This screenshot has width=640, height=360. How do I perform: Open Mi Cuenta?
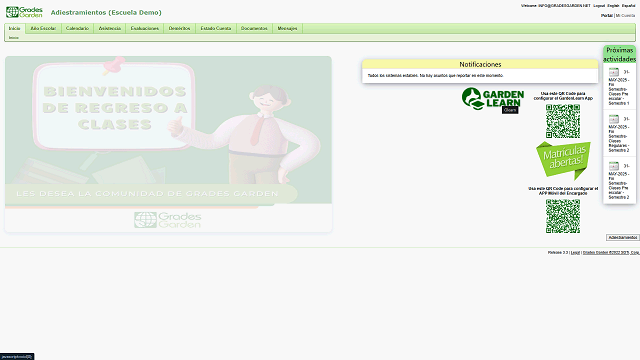tap(625, 16)
